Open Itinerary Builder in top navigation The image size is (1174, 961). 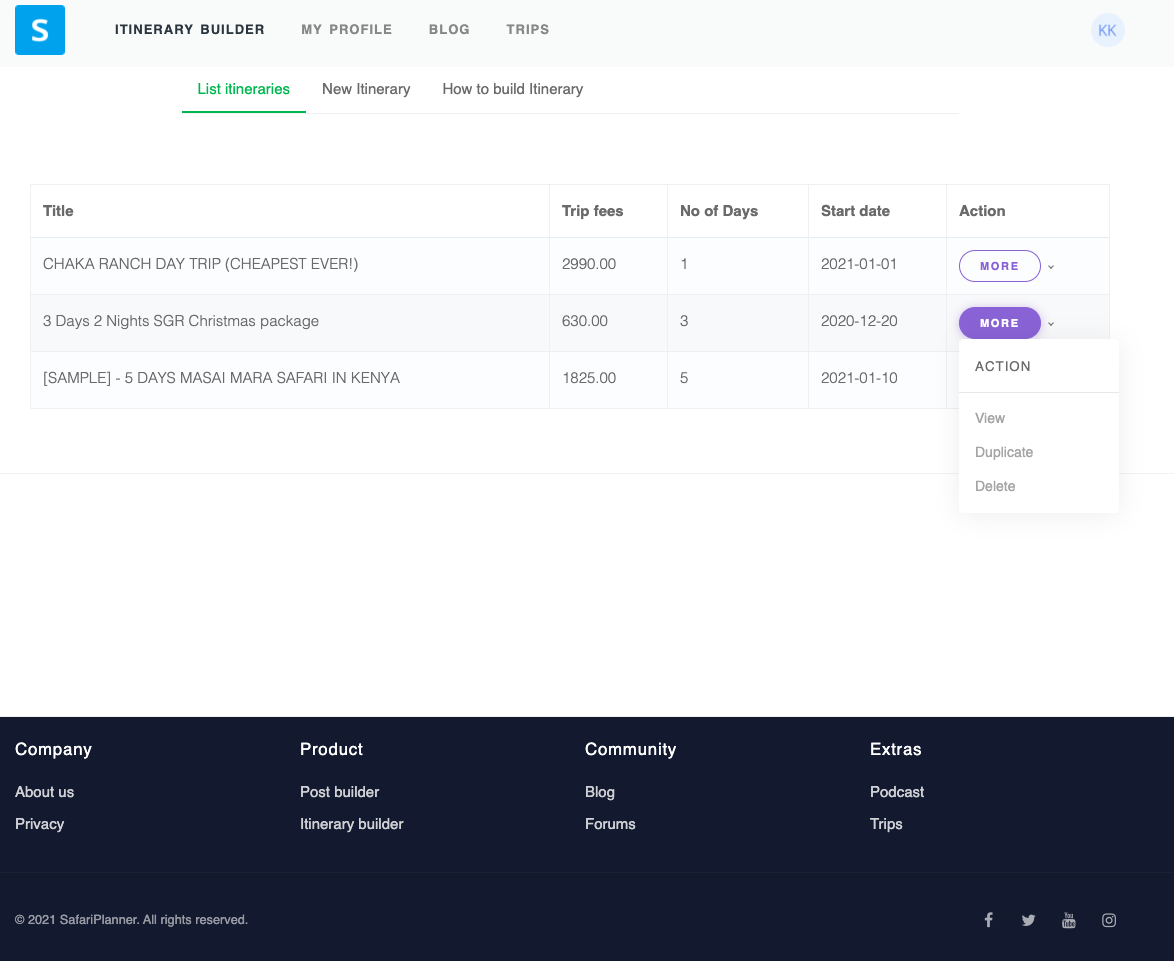point(189,29)
